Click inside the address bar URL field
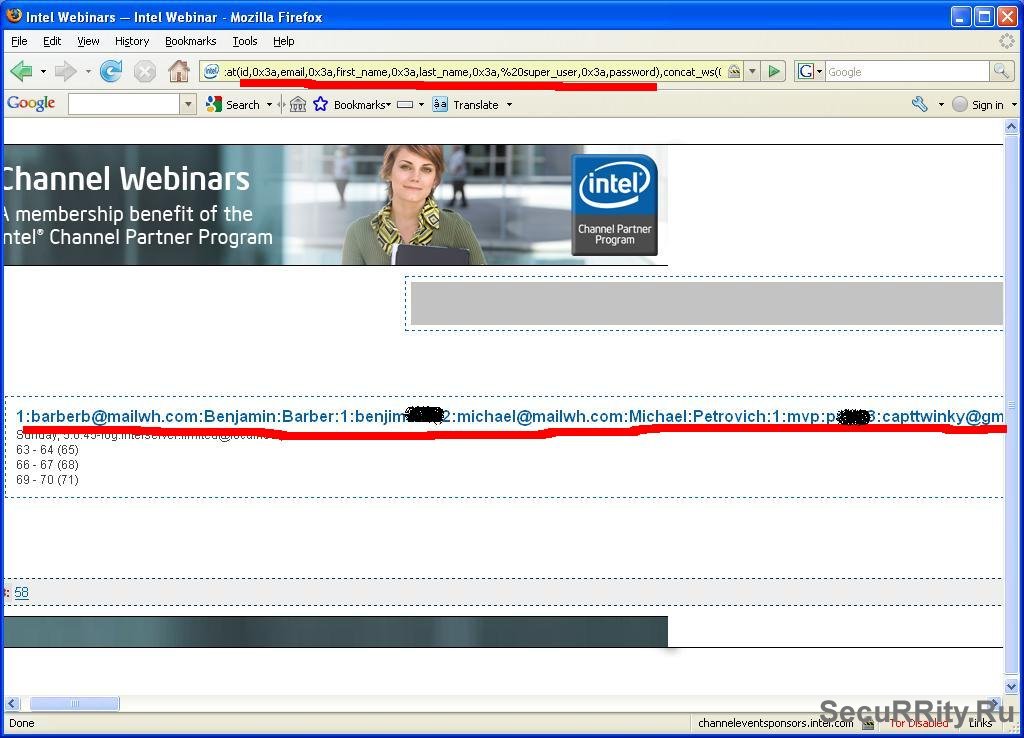Image resolution: width=1024 pixels, height=738 pixels. (x=473, y=71)
